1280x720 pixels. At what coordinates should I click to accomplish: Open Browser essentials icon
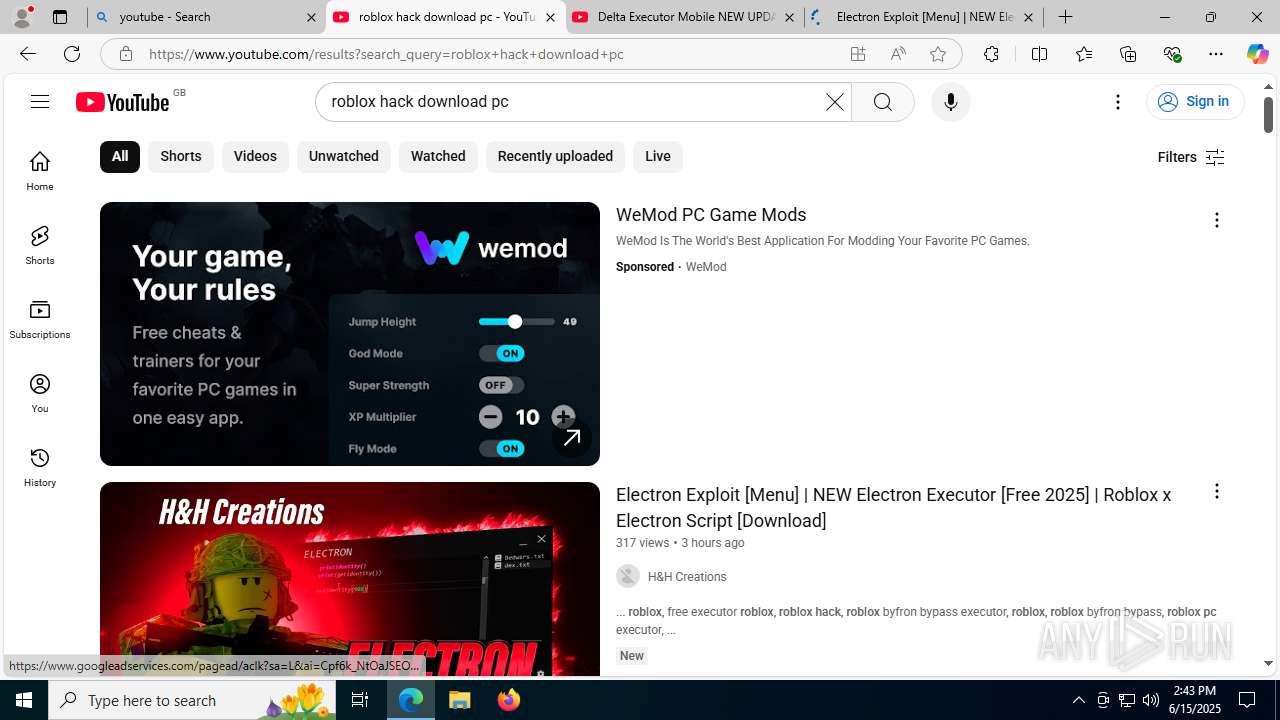point(1172,54)
